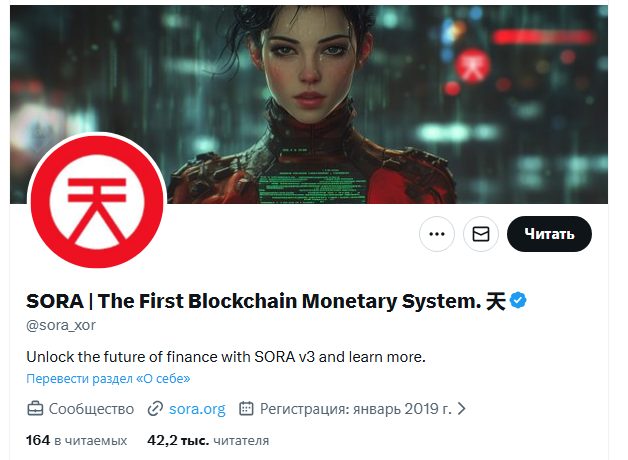Screen dimensions: 628x460
Task: Click the bio text about SORA v3
Action: [x=226, y=356]
